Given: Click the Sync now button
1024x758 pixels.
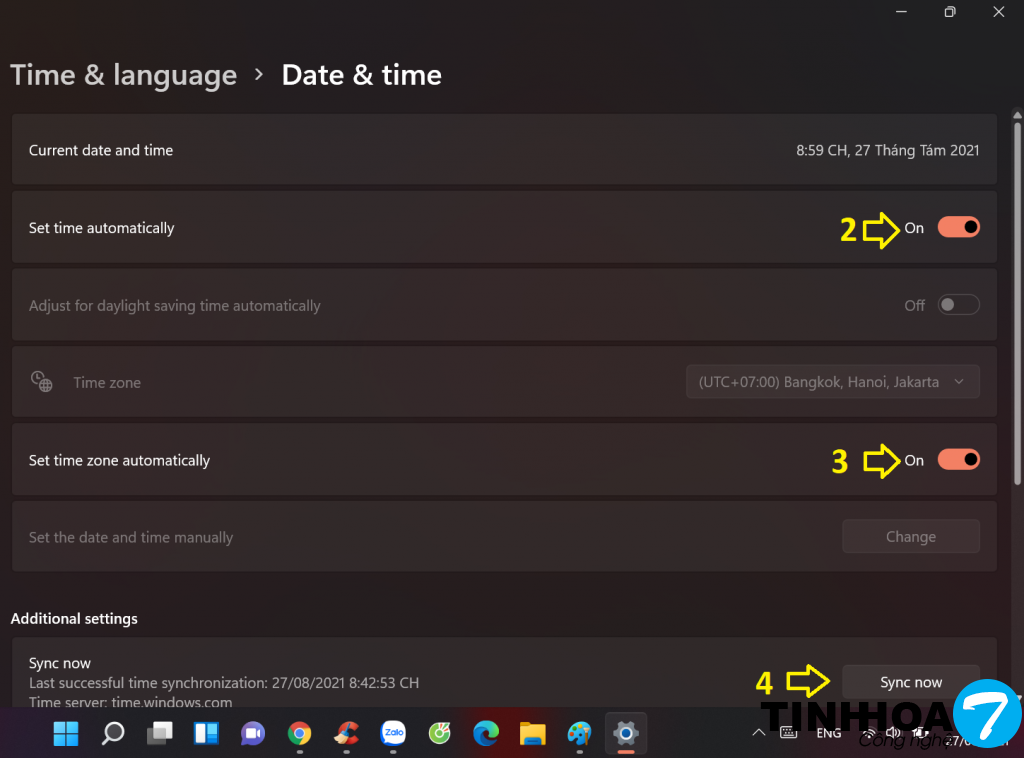Looking at the screenshot, I should 910,682.
